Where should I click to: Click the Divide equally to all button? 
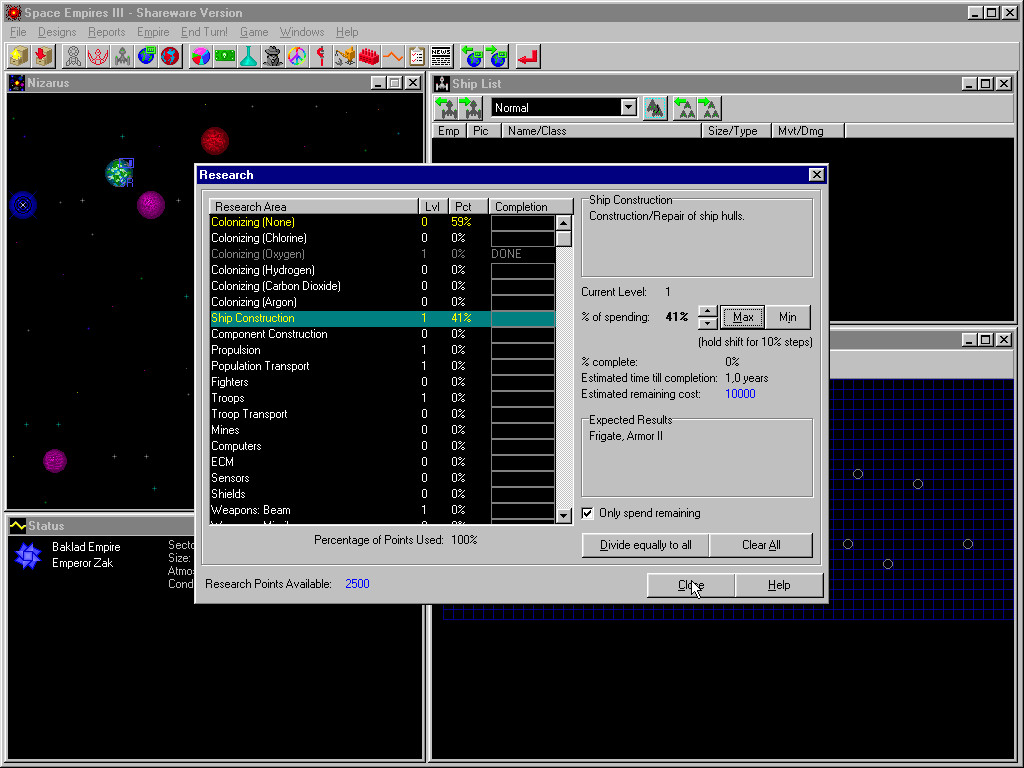click(645, 545)
